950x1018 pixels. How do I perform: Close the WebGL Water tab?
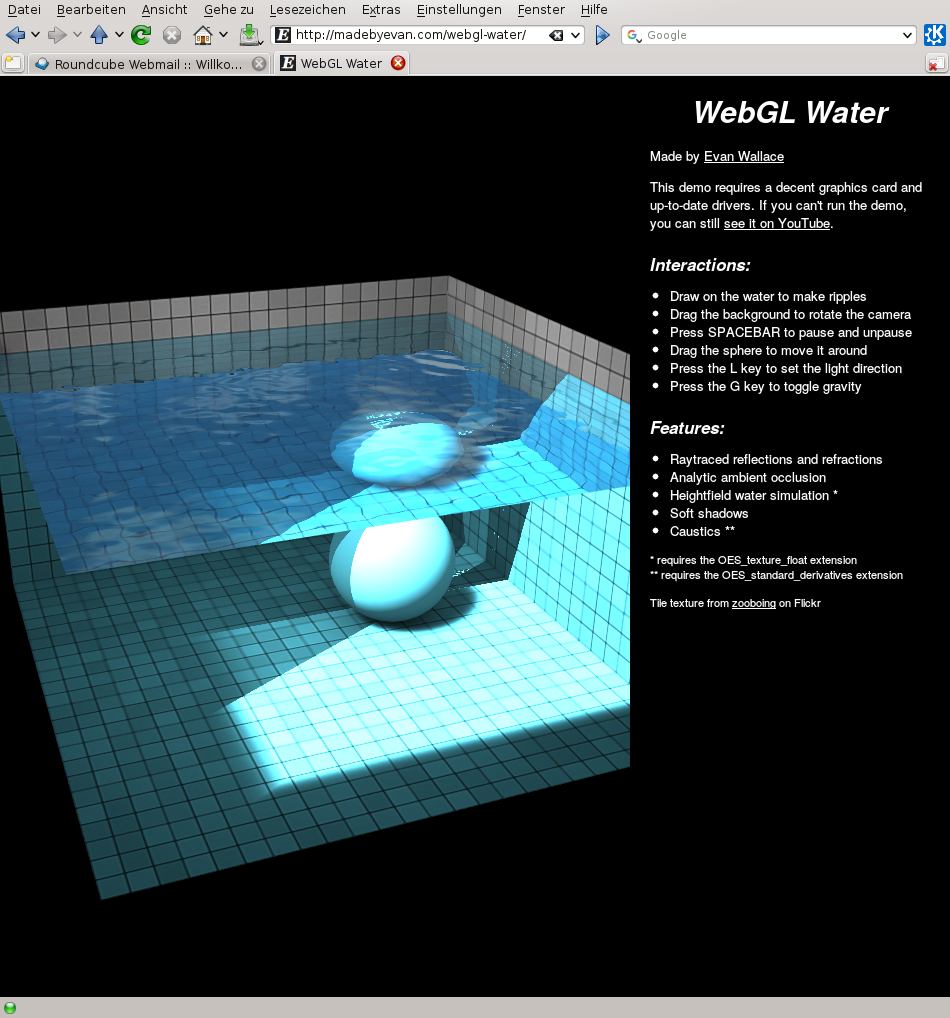397,63
